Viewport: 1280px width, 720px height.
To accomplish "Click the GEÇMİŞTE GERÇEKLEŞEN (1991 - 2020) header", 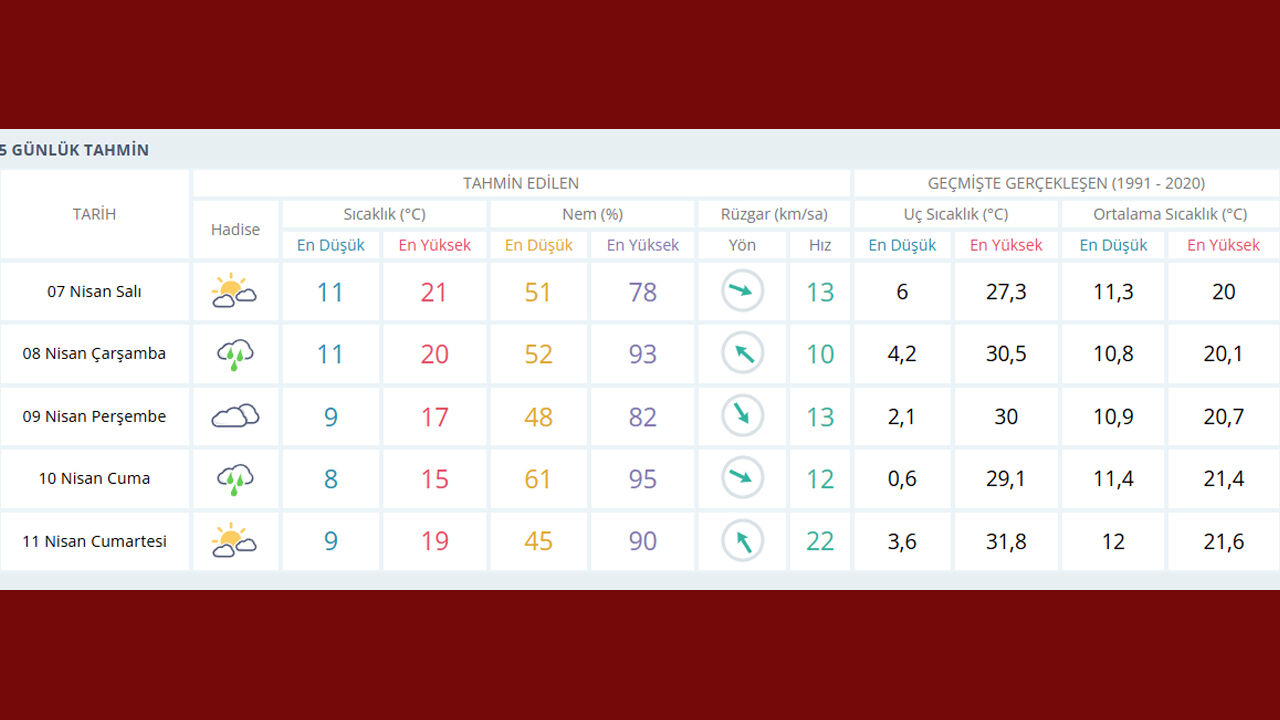I will click(x=1066, y=183).
